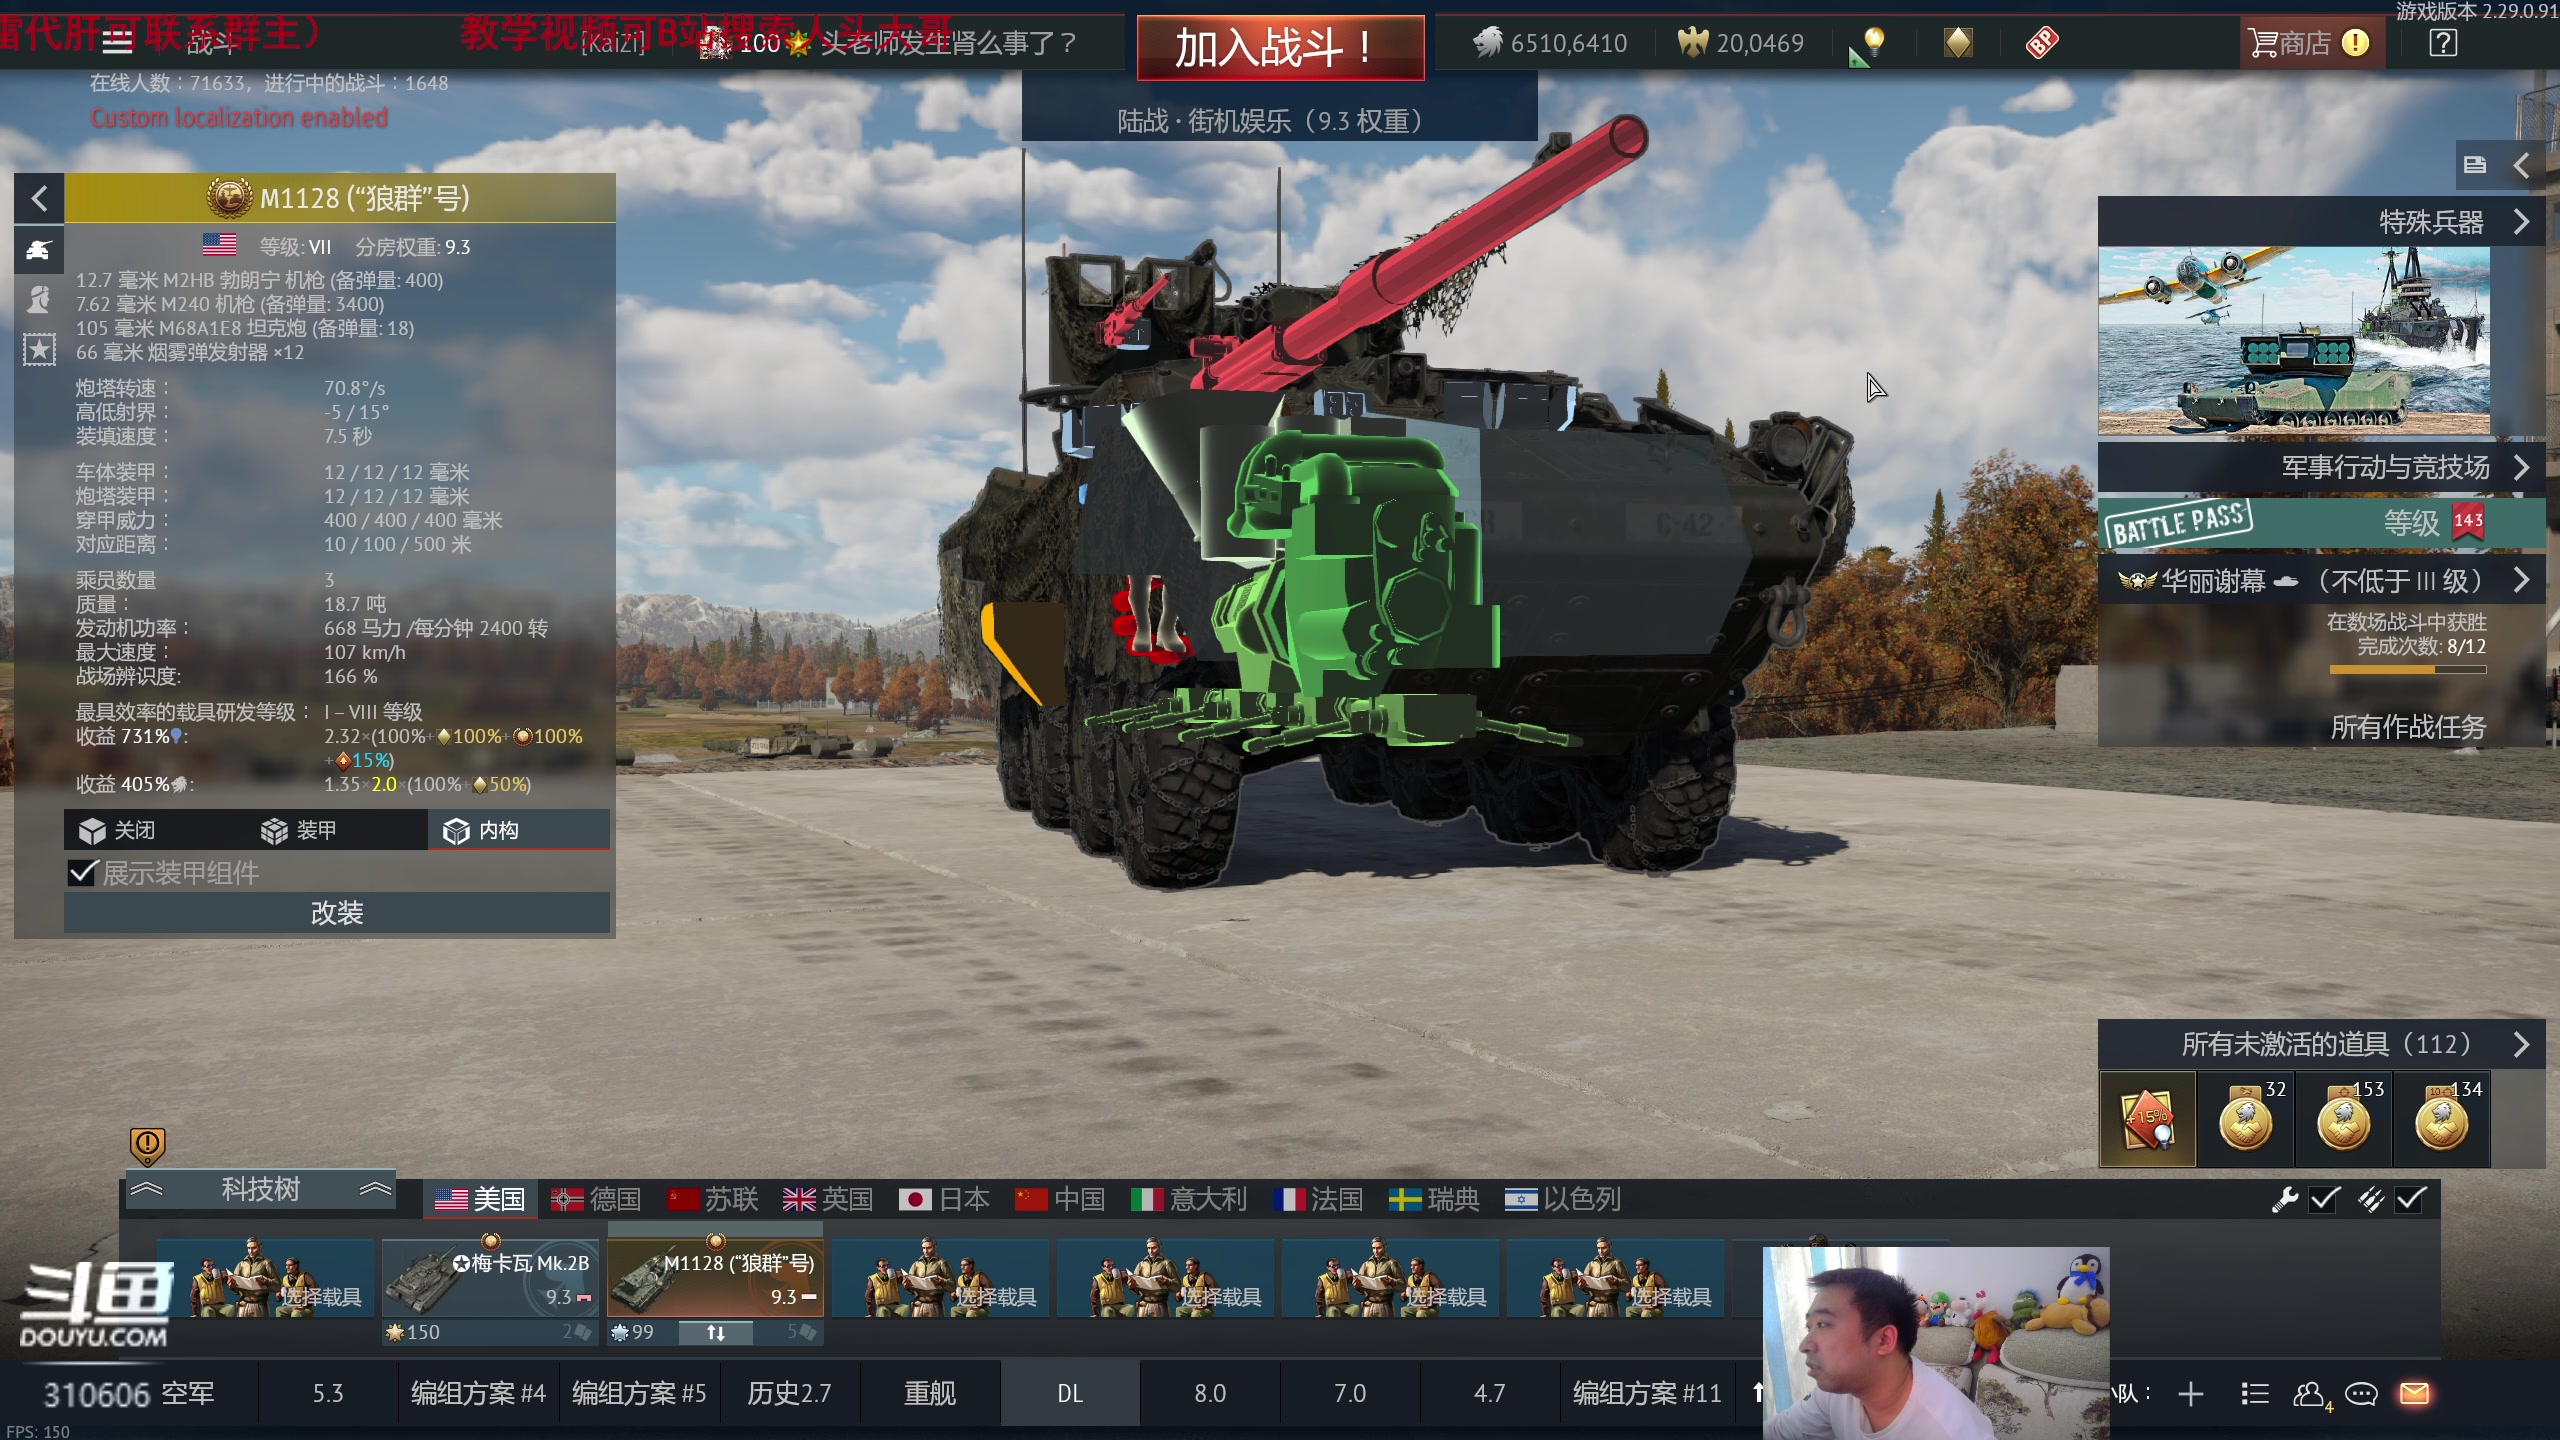Switch to 法国 nation tab
The width and height of the screenshot is (2560, 1440).
[x=1318, y=1199]
